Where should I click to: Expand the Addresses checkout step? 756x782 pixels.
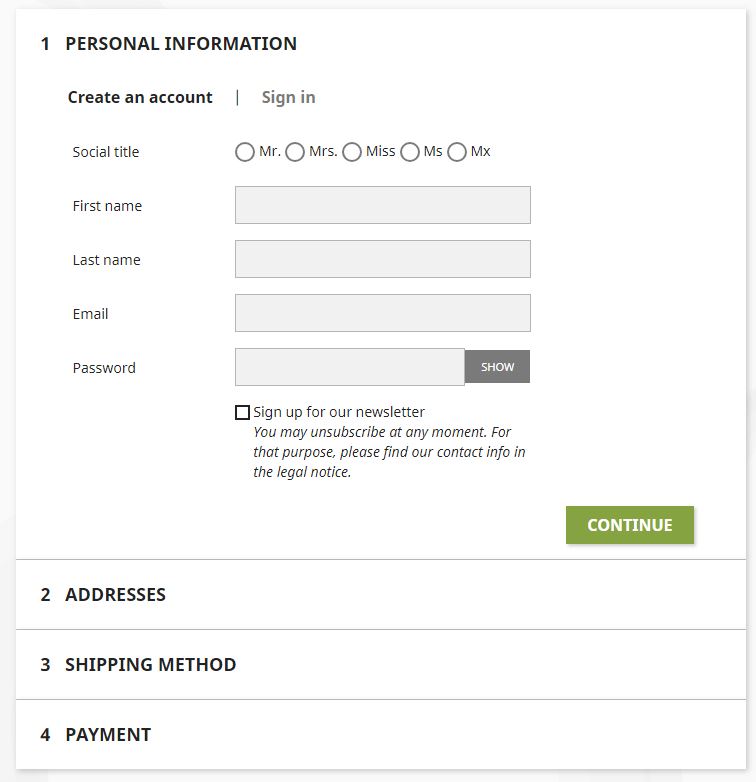tap(115, 594)
